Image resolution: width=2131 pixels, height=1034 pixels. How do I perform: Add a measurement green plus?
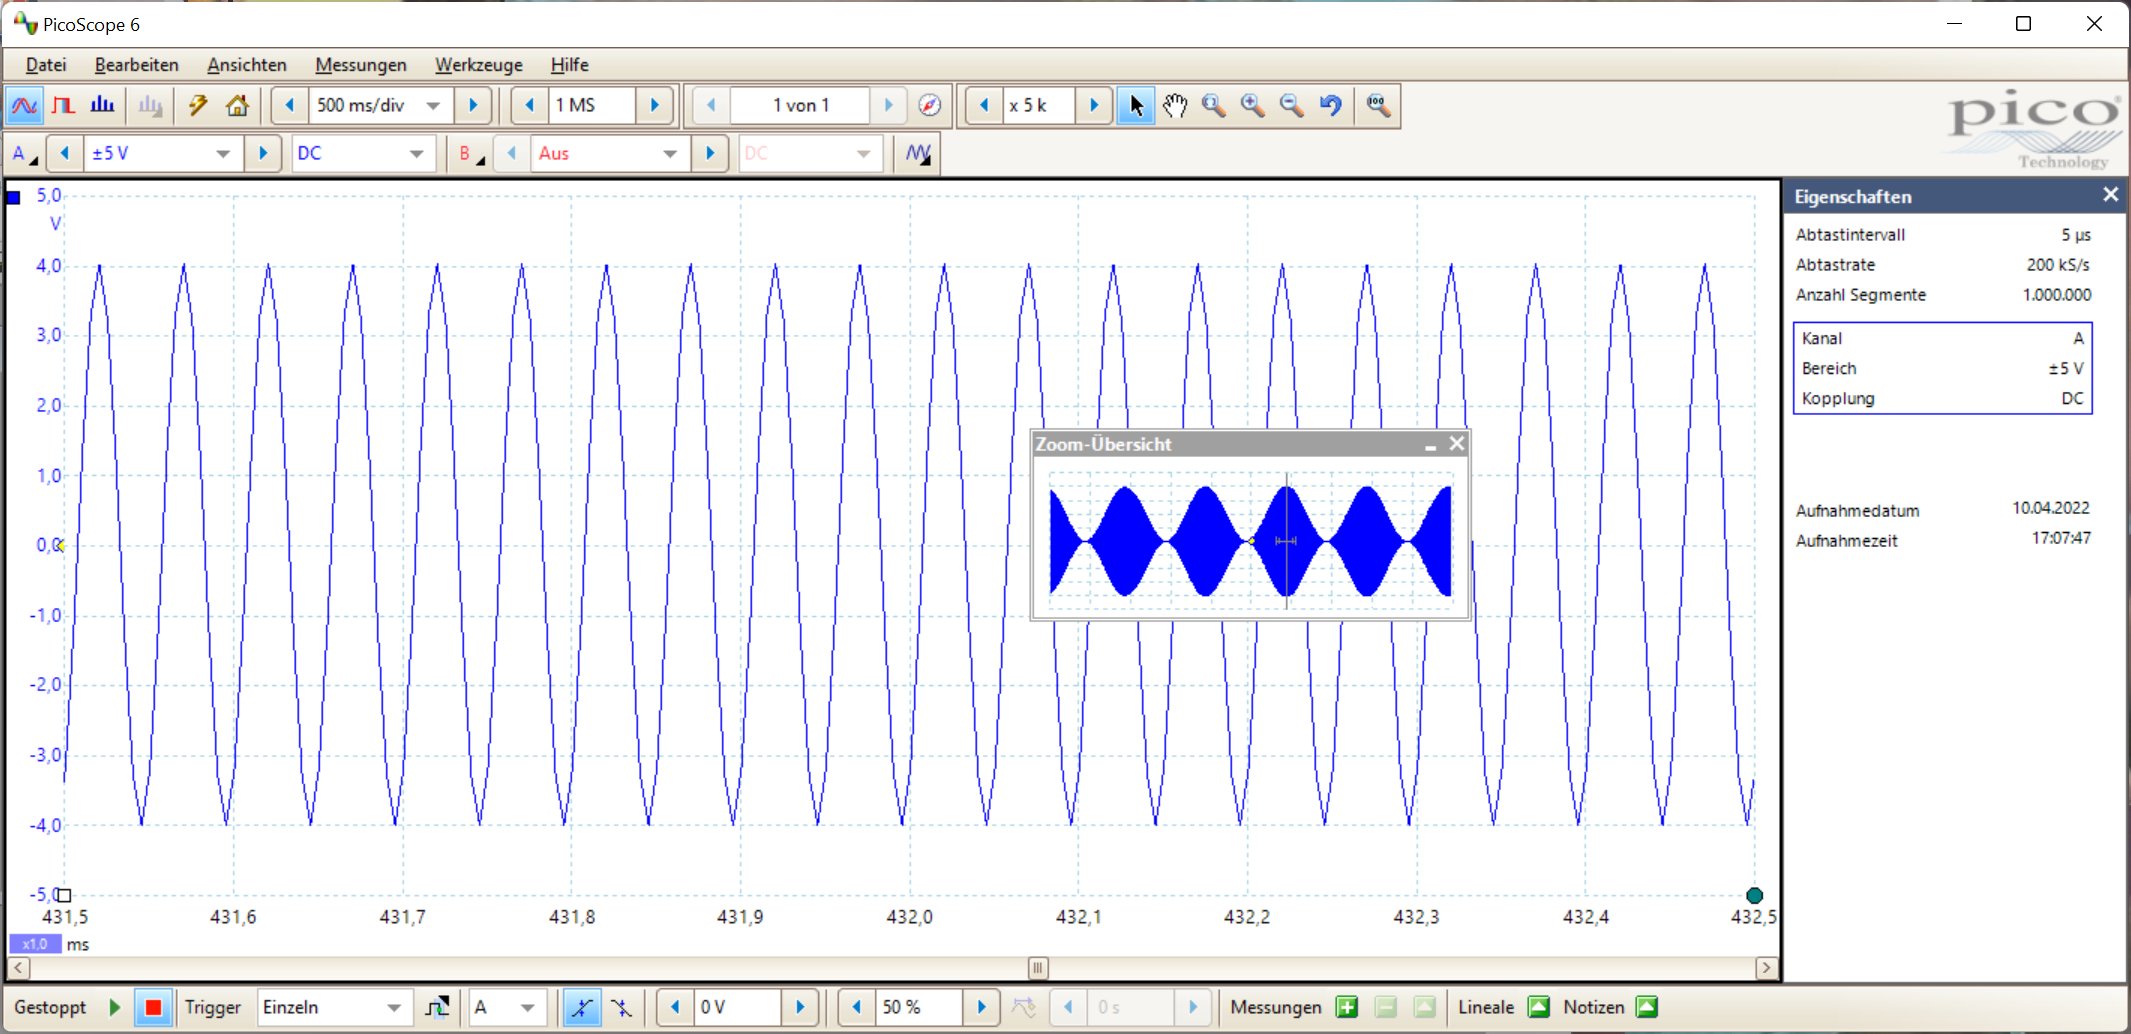coord(1347,1007)
